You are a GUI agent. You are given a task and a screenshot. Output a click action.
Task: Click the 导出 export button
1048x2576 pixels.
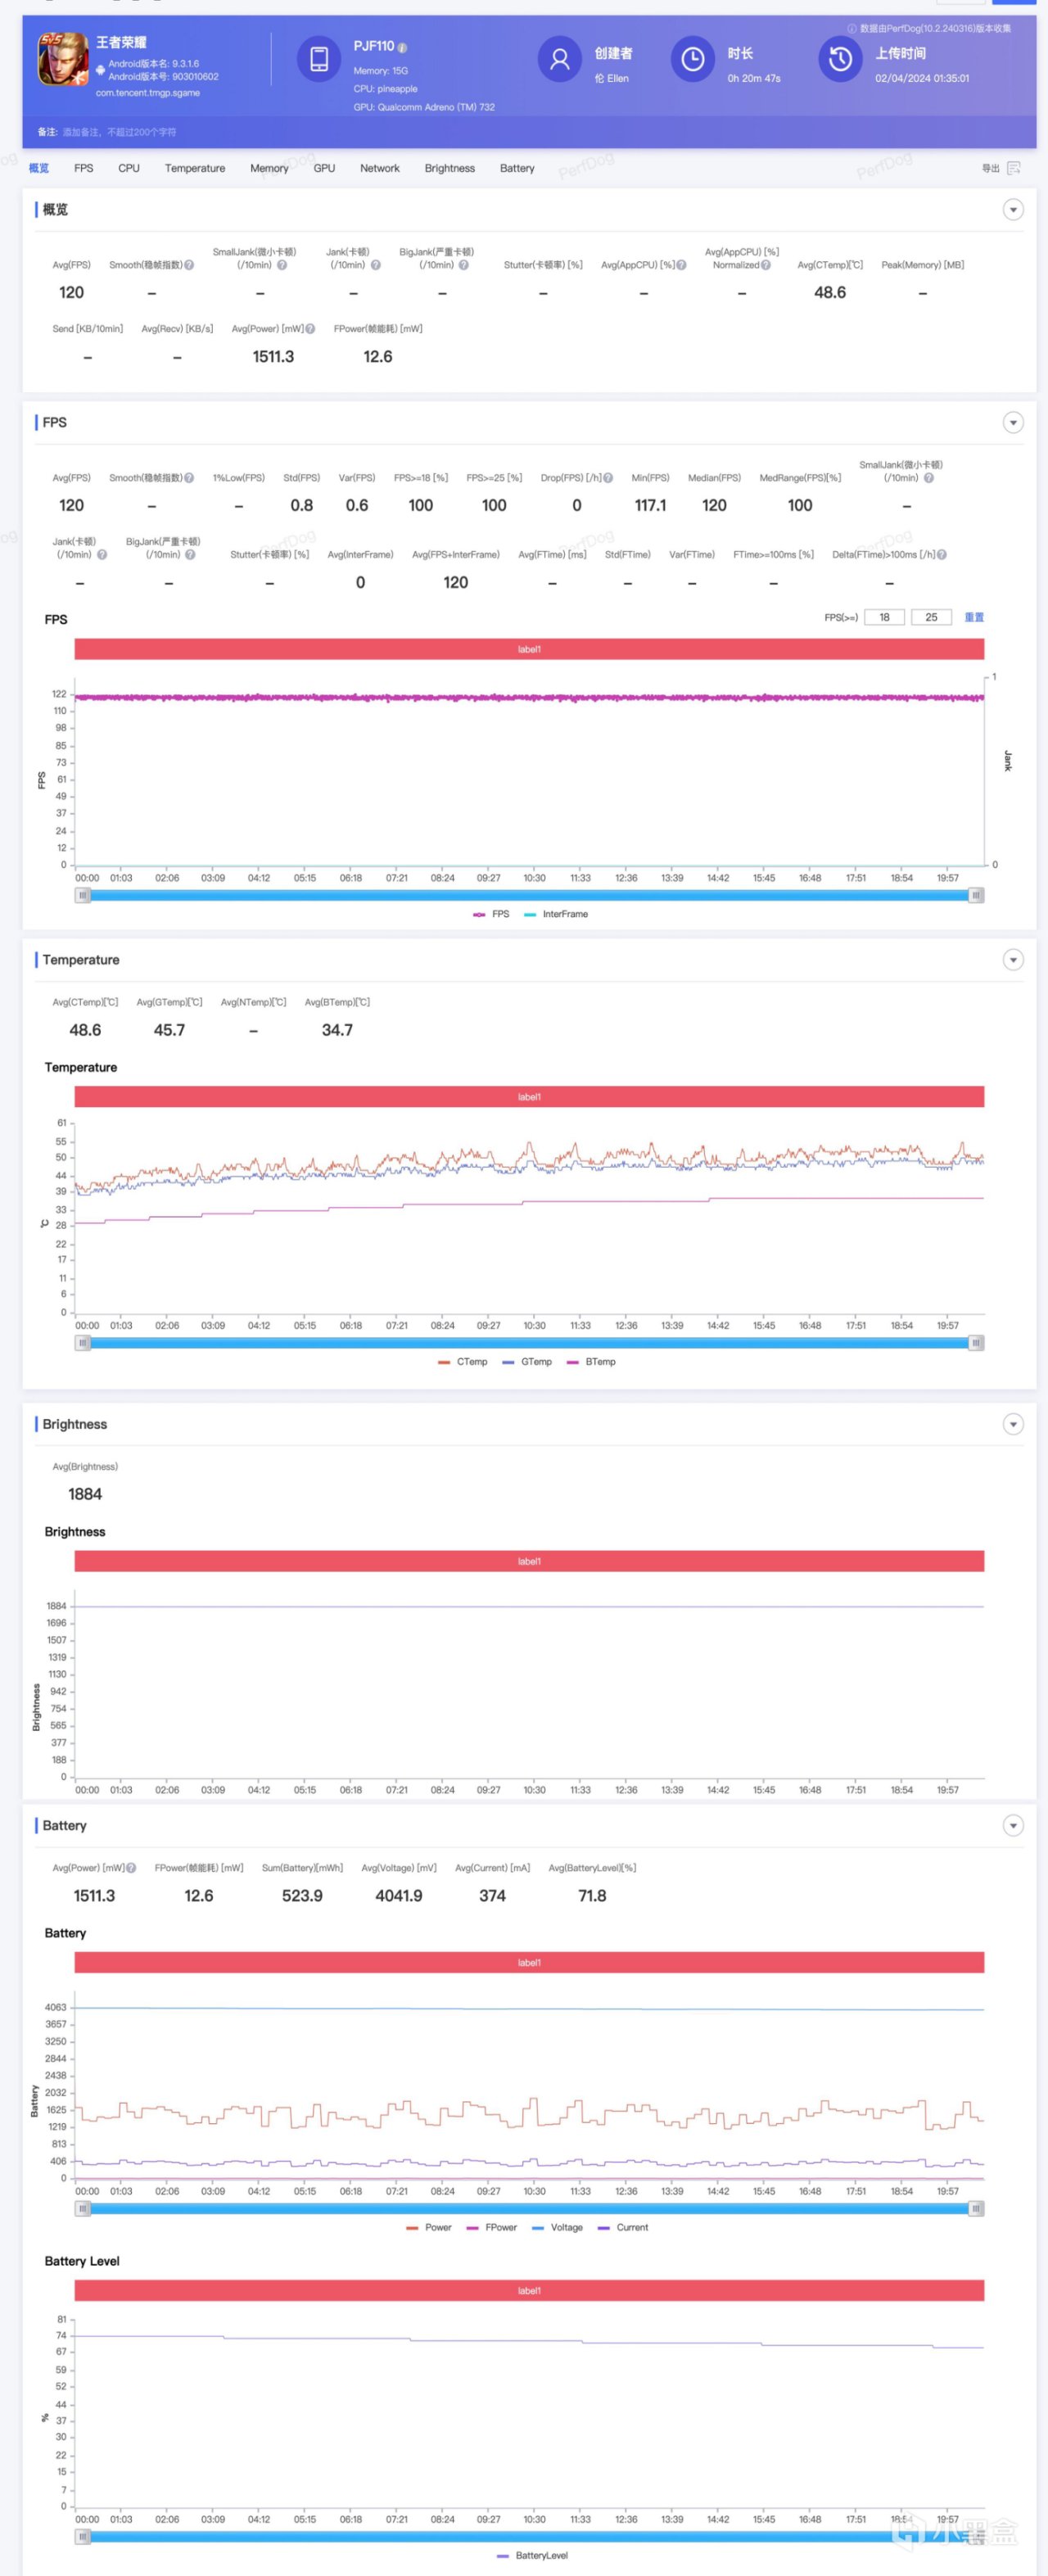pyautogui.click(x=991, y=168)
